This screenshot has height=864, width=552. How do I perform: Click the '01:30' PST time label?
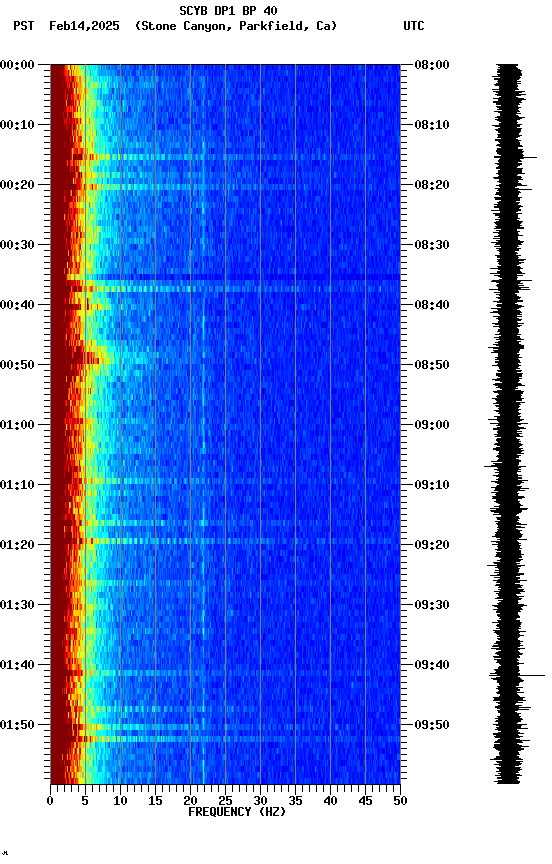[17, 606]
